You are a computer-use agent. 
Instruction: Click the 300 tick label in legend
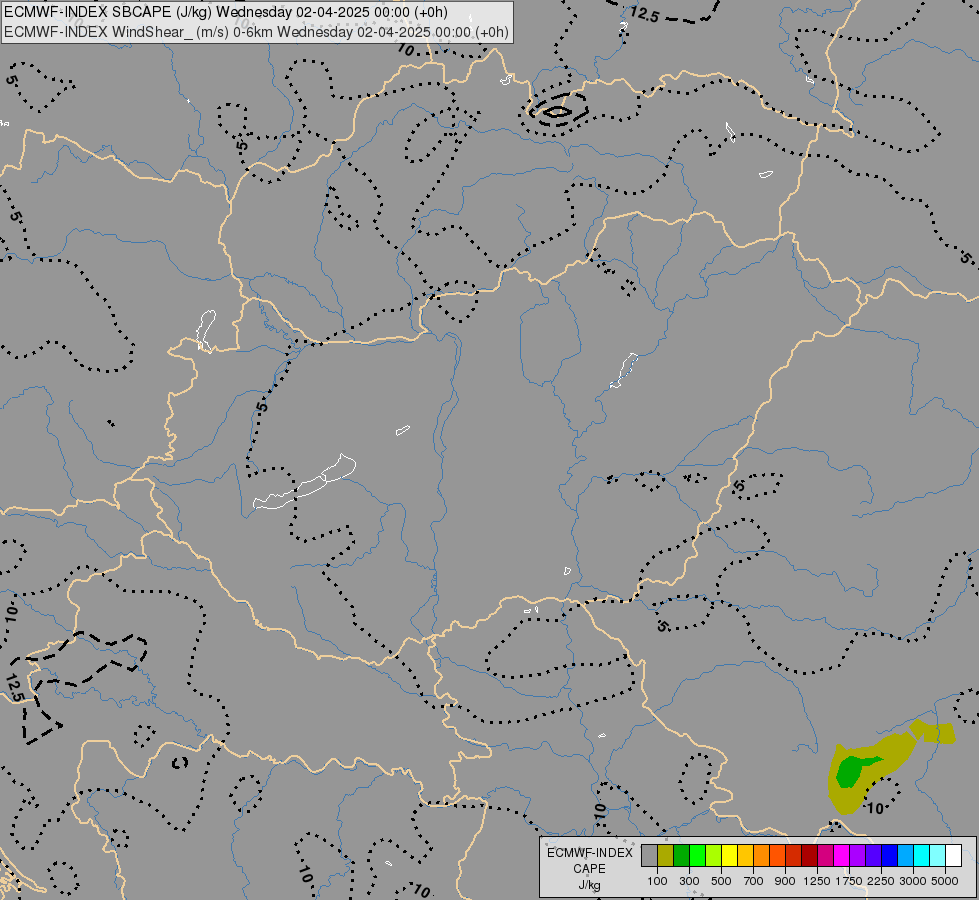click(689, 881)
